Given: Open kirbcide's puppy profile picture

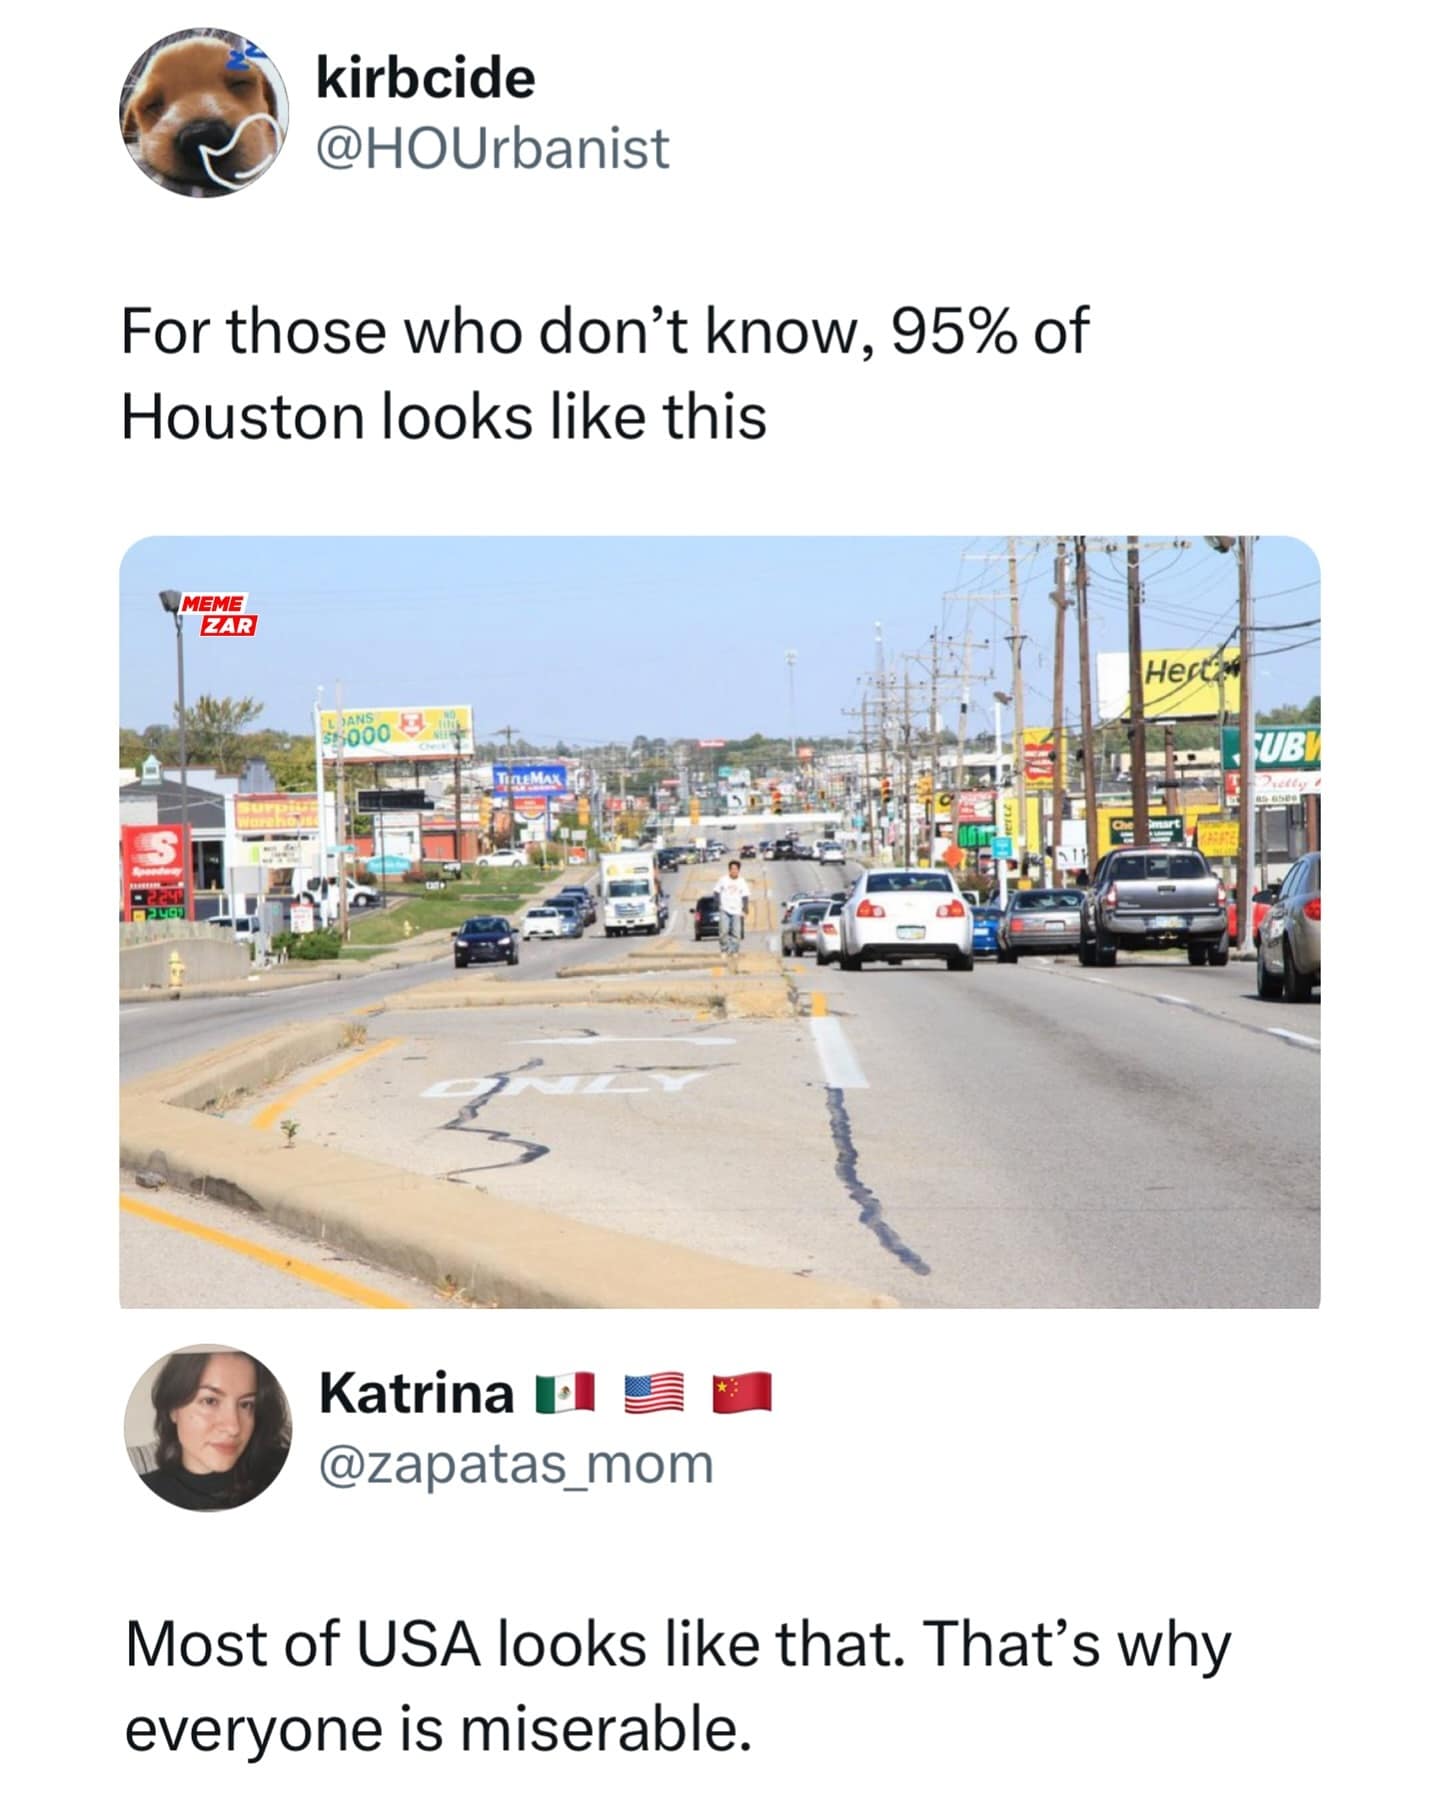Looking at the screenshot, I should tap(204, 113).
